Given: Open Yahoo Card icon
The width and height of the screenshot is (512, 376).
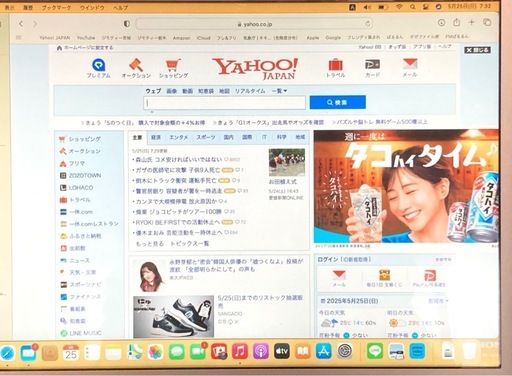Looking at the screenshot, I should point(372,64).
